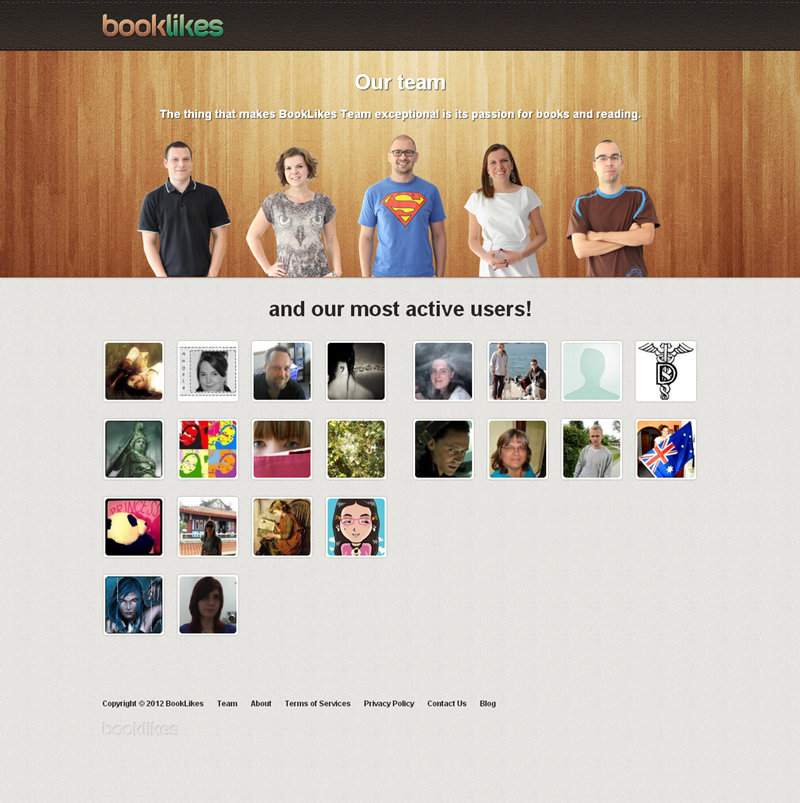Open the colorful pop-art four-panel avatar

point(208,449)
